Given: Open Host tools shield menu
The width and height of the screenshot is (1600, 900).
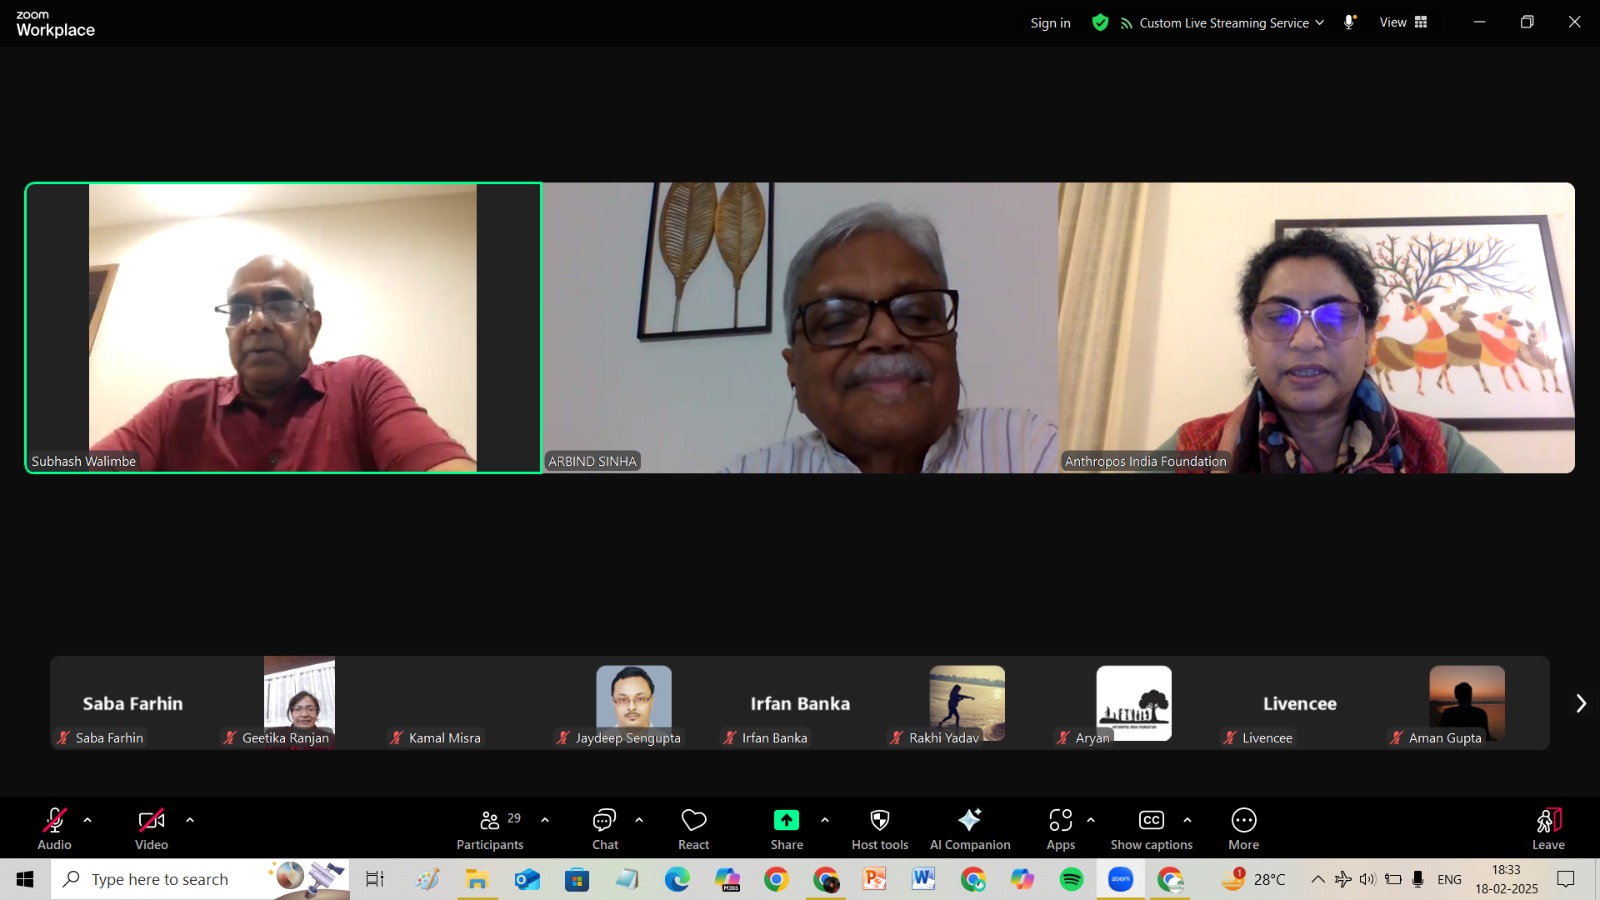Looking at the screenshot, I should coord(880,829).
